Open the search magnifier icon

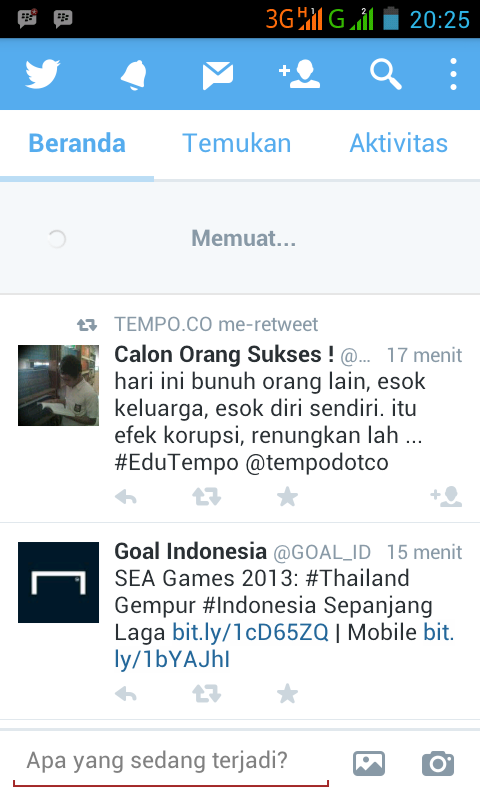385,74
